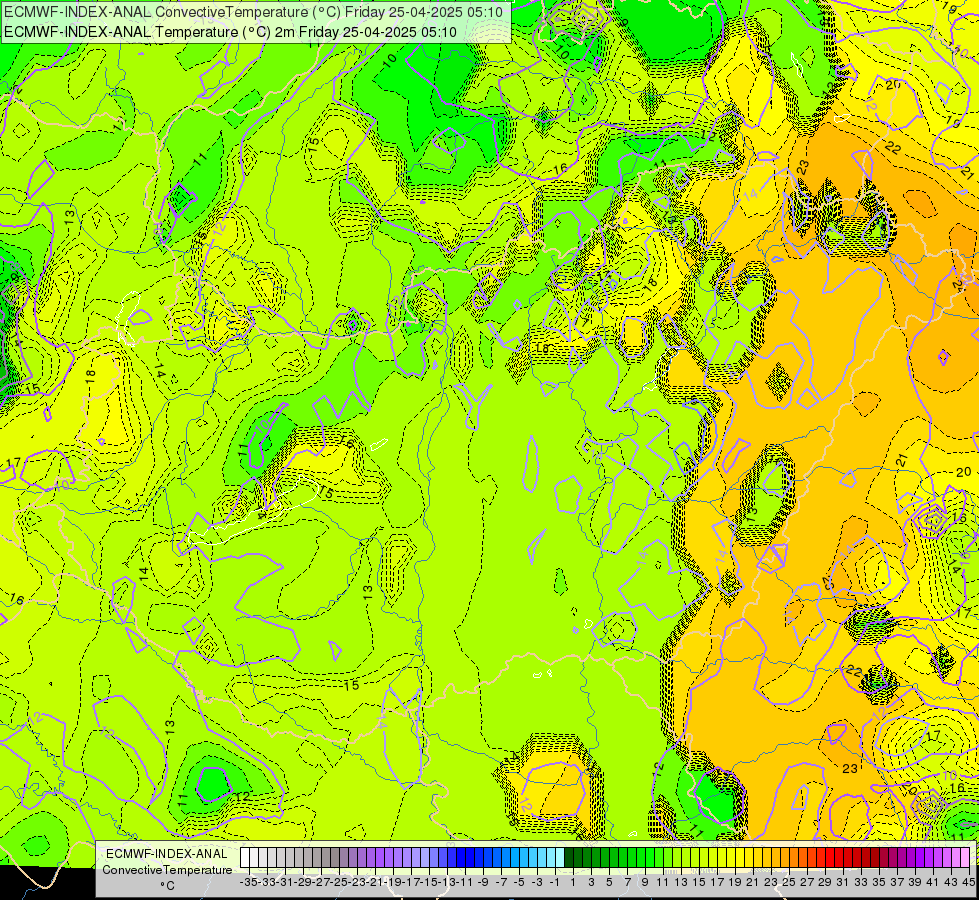Click the legend label ECMWF-INDEX-ANAL

pyautogui.click(x=167, y=854)
